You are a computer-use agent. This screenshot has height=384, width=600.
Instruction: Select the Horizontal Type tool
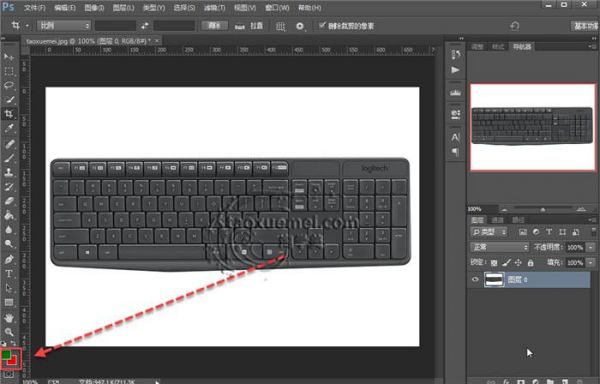pyautogui.click(x=9, y=273)
